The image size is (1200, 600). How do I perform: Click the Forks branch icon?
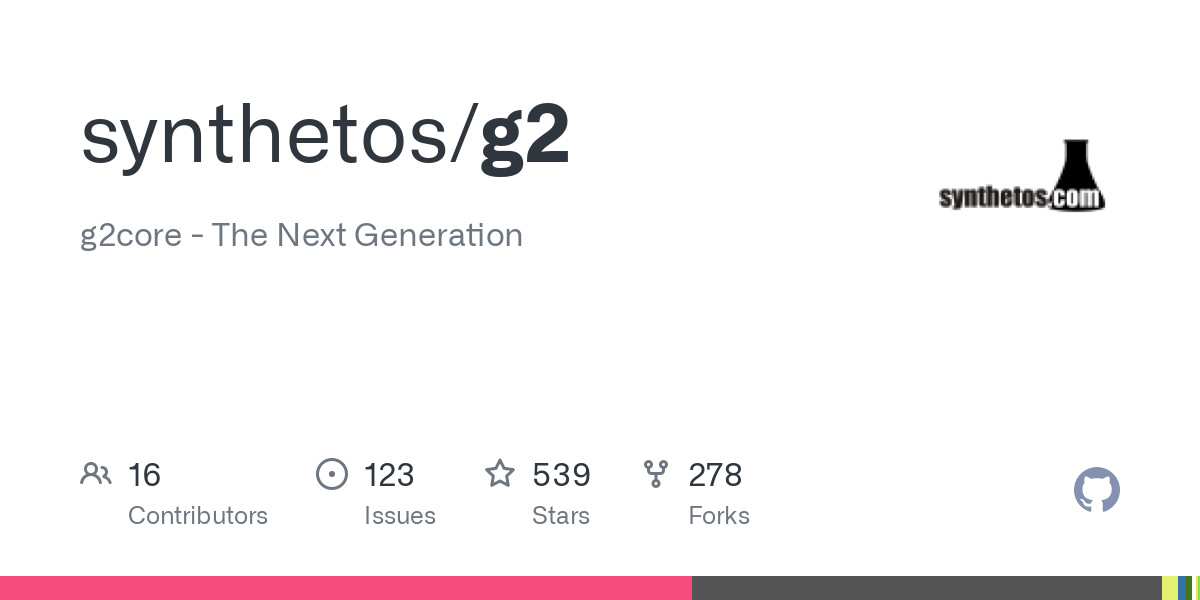pos(656,474)
